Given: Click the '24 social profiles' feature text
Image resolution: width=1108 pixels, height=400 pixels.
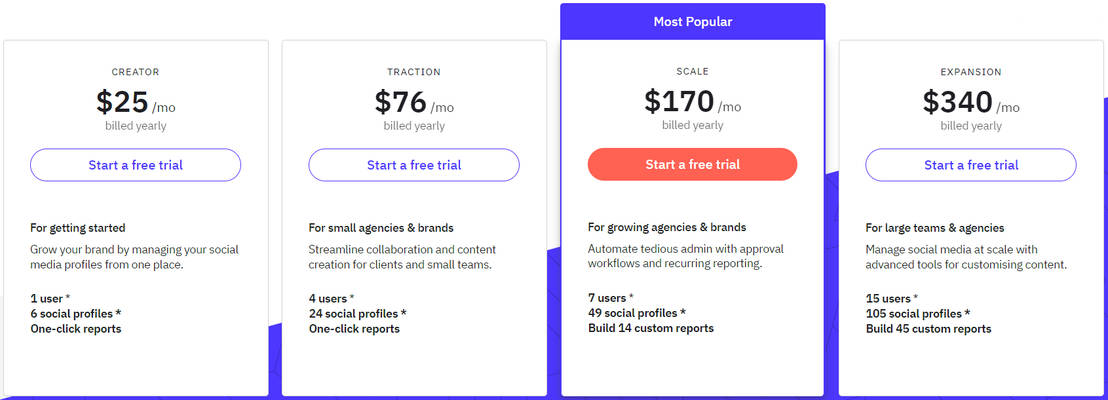Looking at the screenshot, I should (357, 313).
